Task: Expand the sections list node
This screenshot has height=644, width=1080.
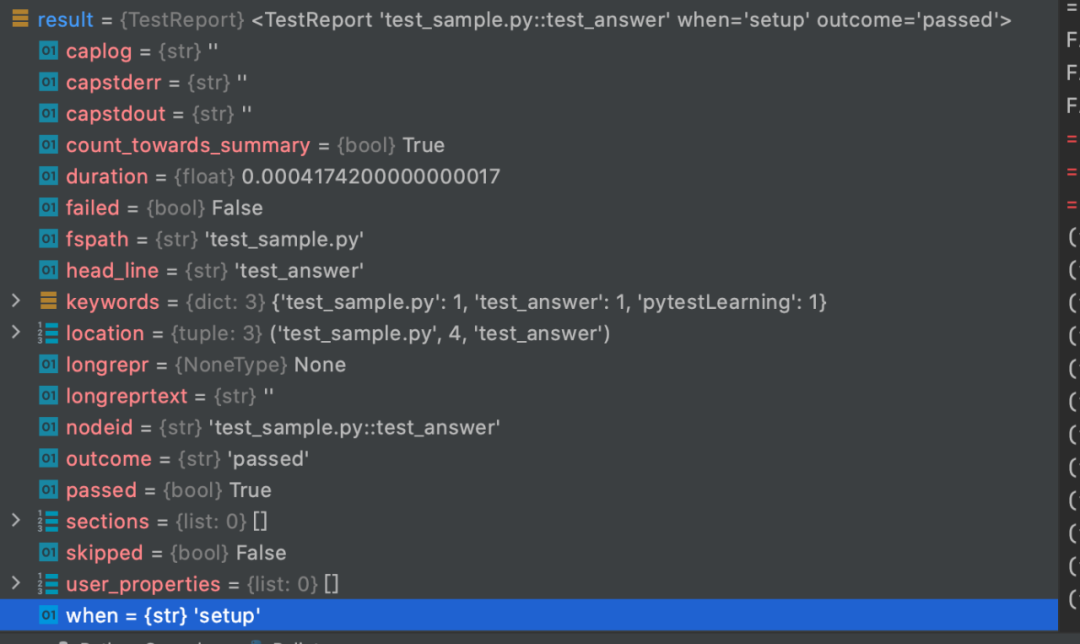Action: [15, 520]
